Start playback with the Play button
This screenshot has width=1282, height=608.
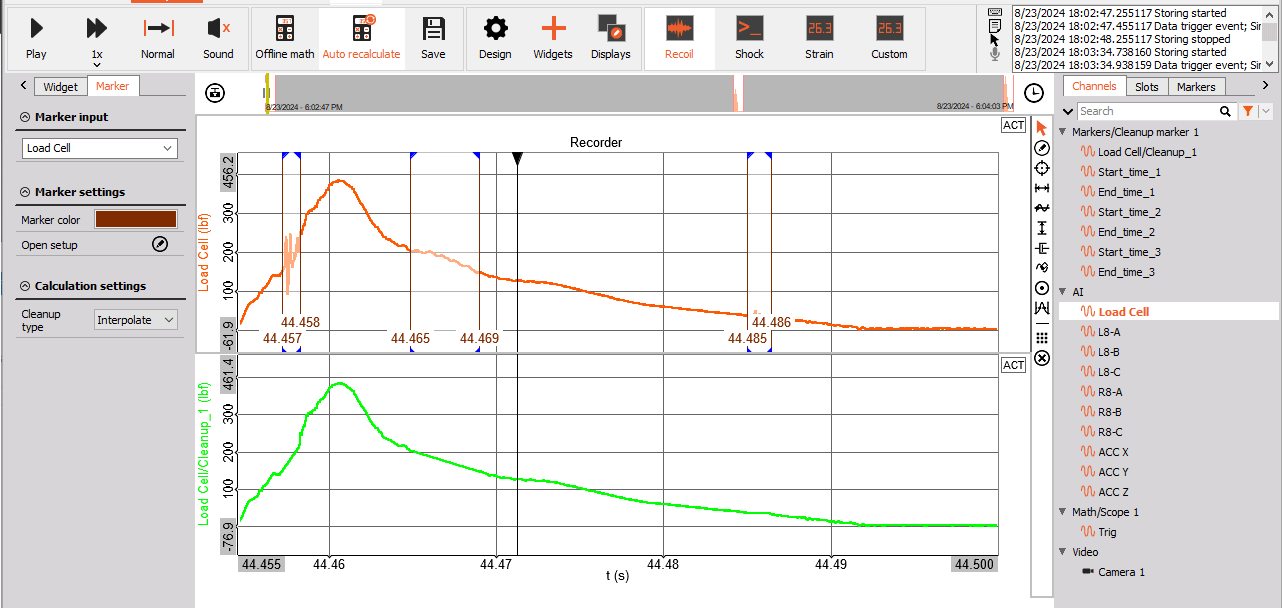tap(36, 38)
